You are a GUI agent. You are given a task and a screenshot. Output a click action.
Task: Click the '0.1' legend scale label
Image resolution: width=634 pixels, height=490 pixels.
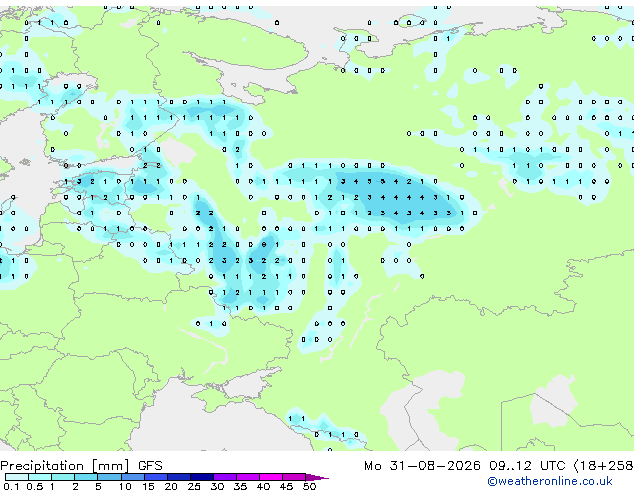point(10,486)
